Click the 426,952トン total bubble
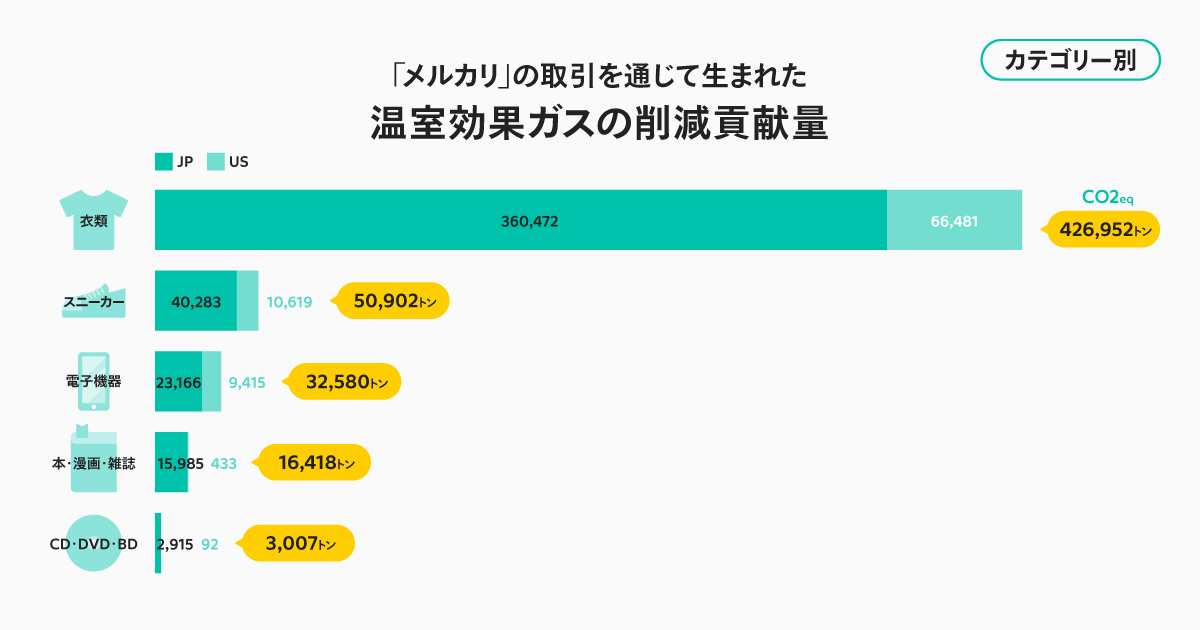1200x630 pixels. coord(1104,230)
